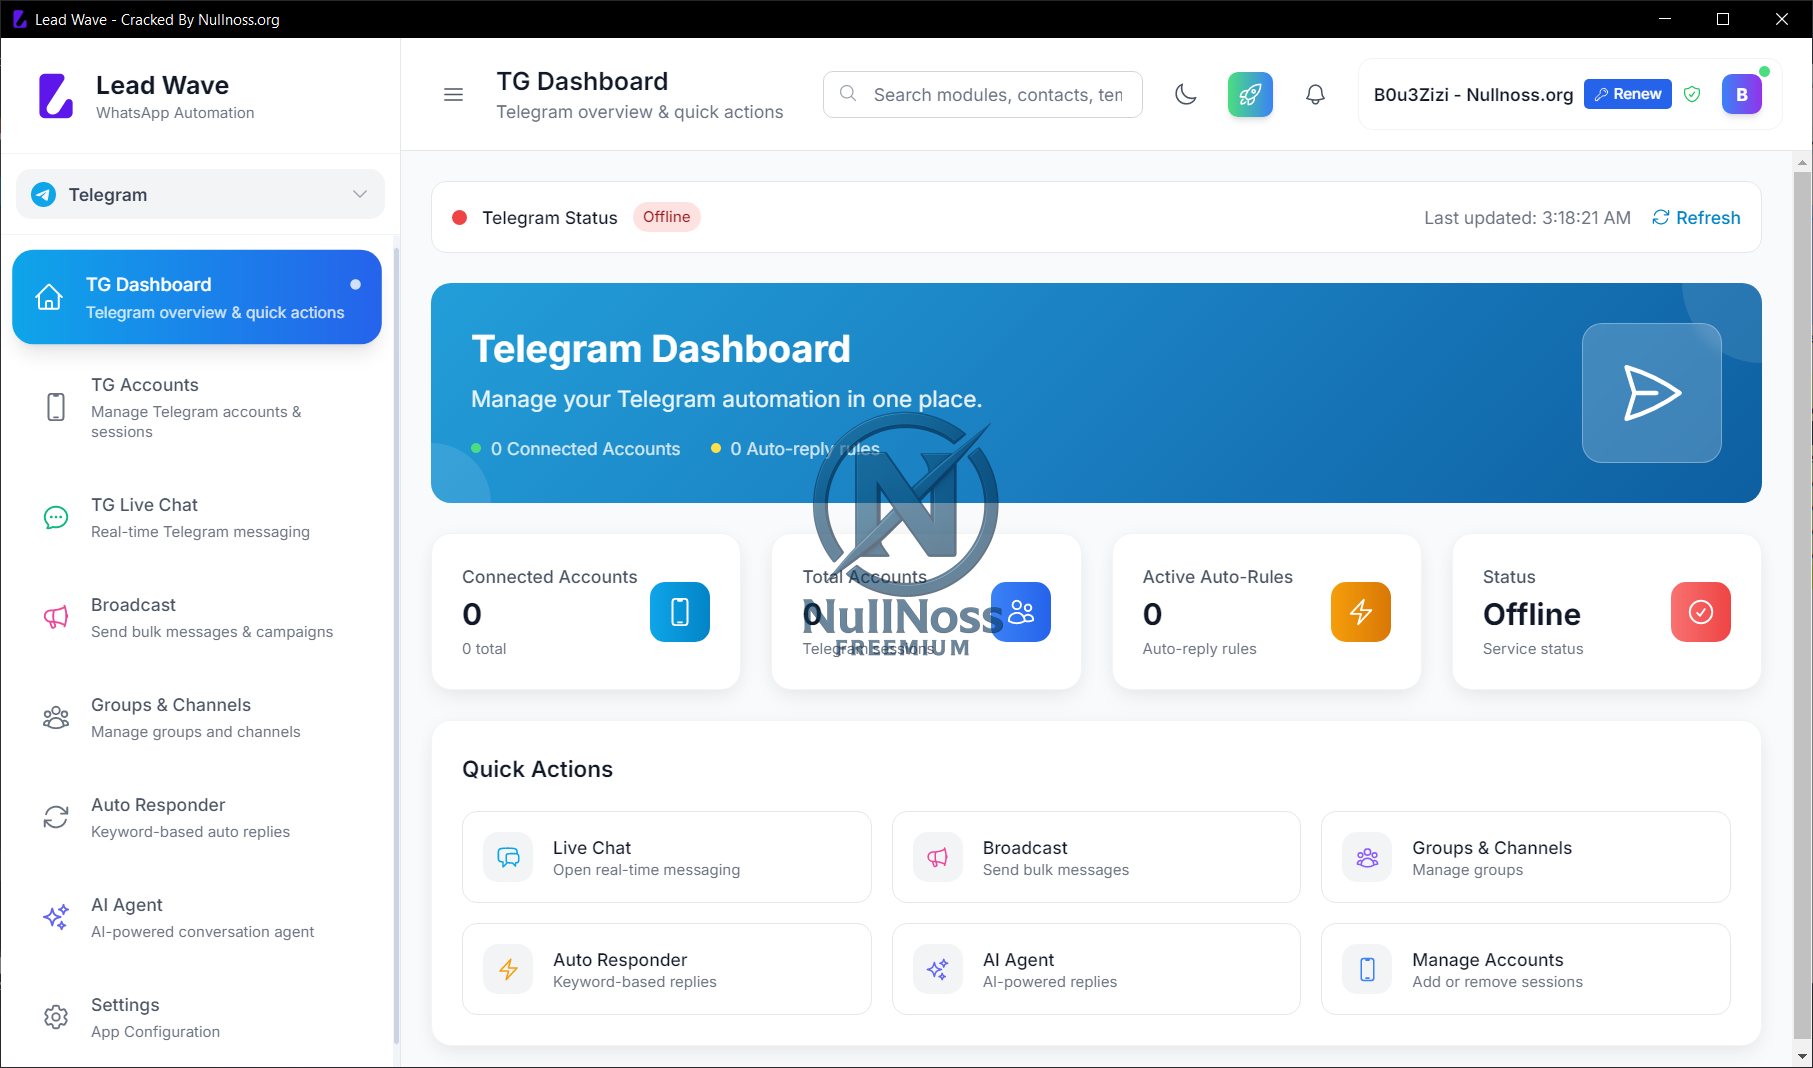This screenshot has height=1068, width=1813.
Task: Focus the search modules input field
Action: coord(983,95)
